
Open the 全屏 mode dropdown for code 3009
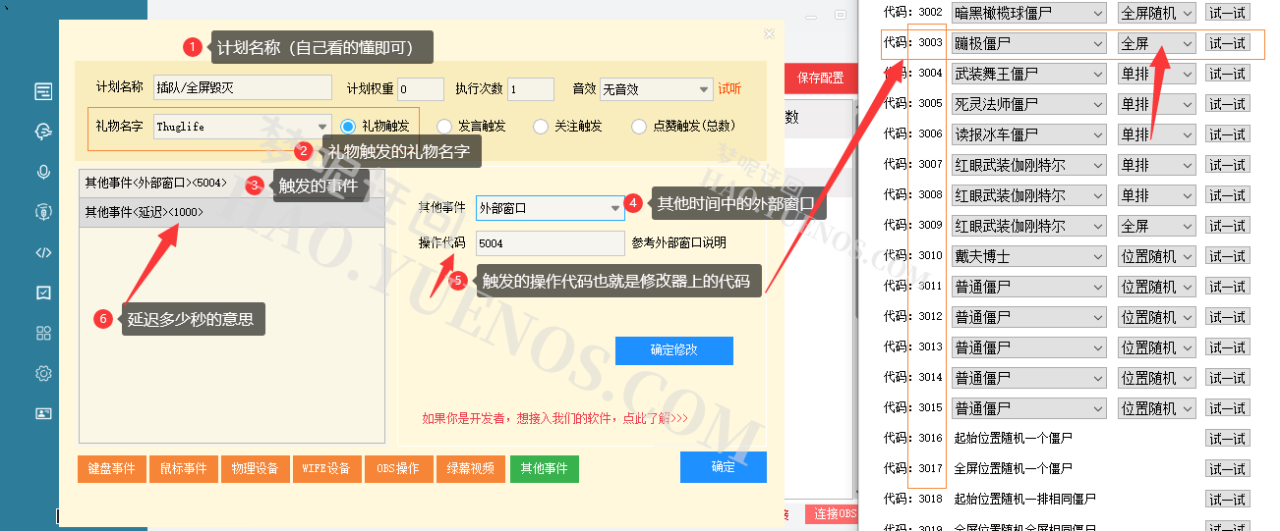[x=1157, y=226]
